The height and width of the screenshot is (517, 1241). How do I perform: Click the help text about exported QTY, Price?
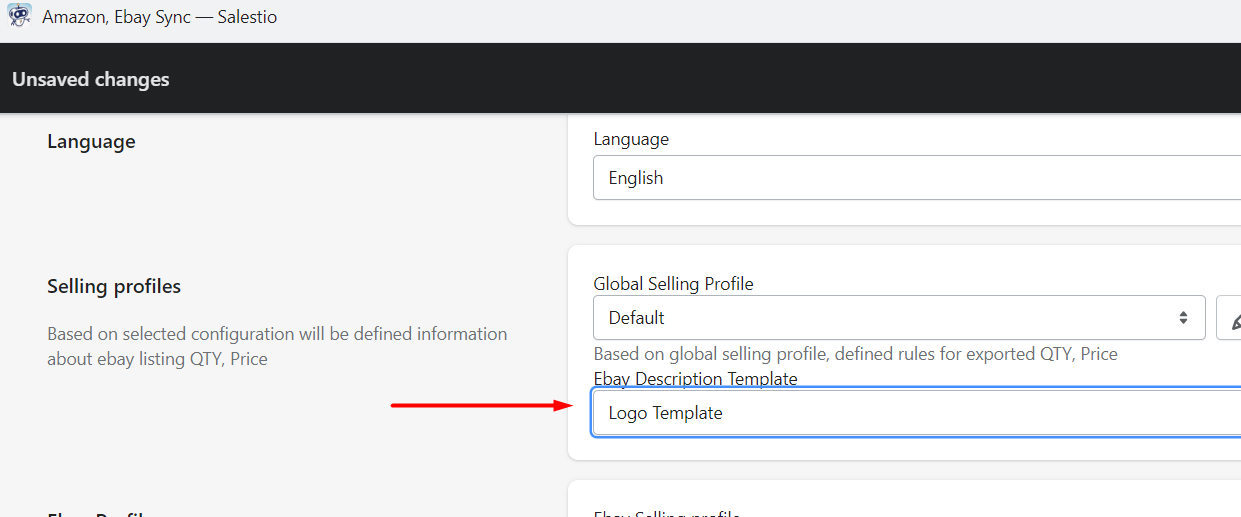click(855, 354)
